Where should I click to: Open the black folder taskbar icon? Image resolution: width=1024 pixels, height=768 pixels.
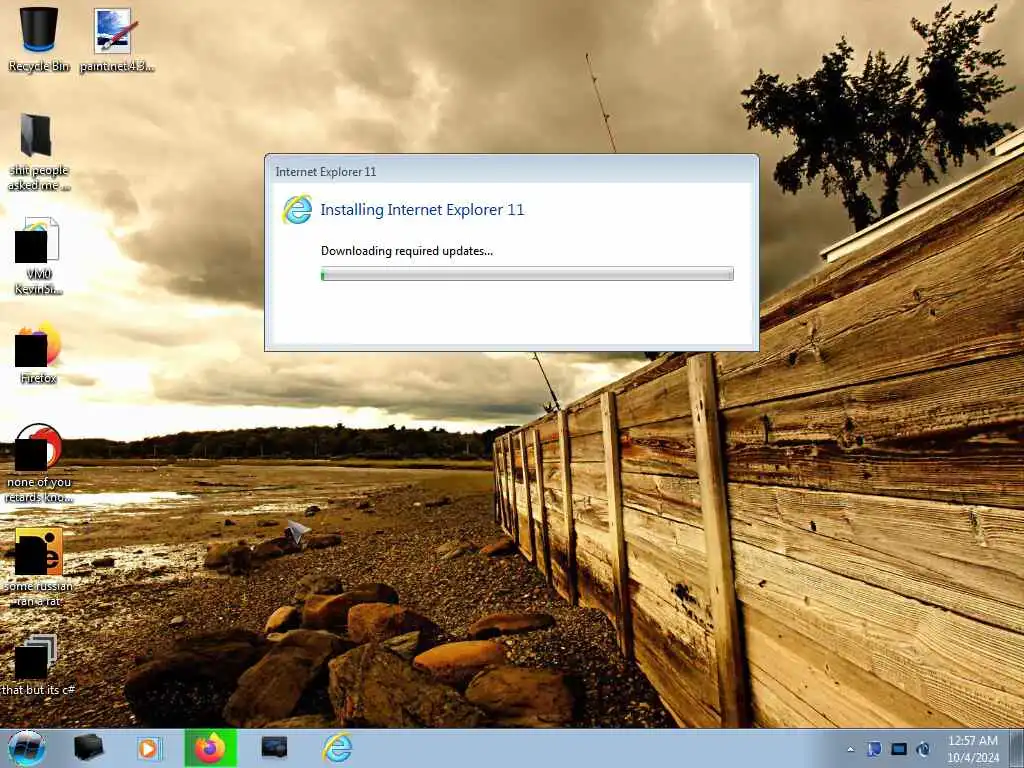click(x=88, y=748)
